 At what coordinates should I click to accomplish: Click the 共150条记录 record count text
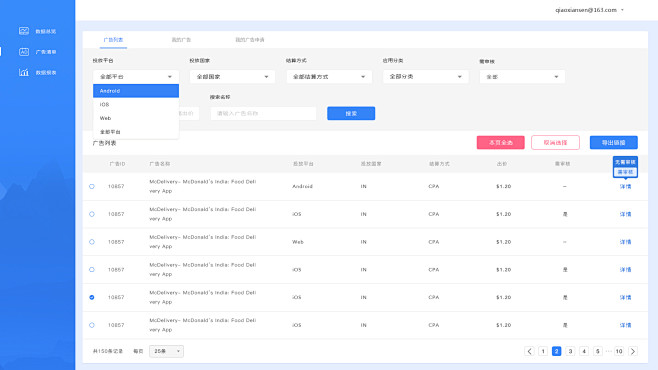(x=107, y=351)
